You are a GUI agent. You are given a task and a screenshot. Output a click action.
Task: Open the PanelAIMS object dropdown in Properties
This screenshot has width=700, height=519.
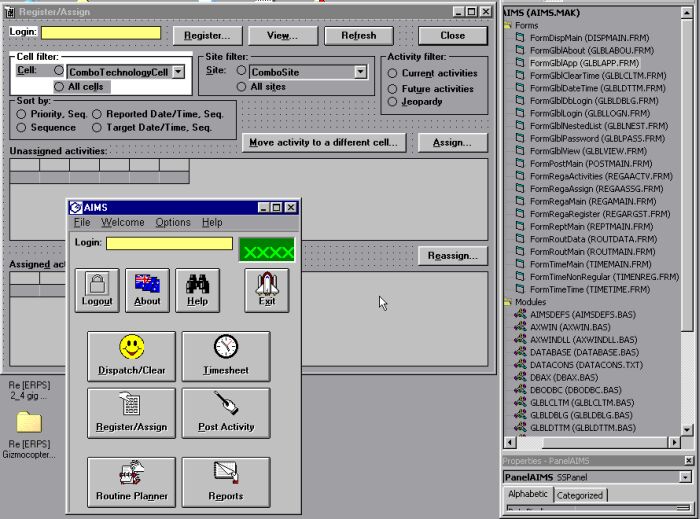tap(685, 477)
